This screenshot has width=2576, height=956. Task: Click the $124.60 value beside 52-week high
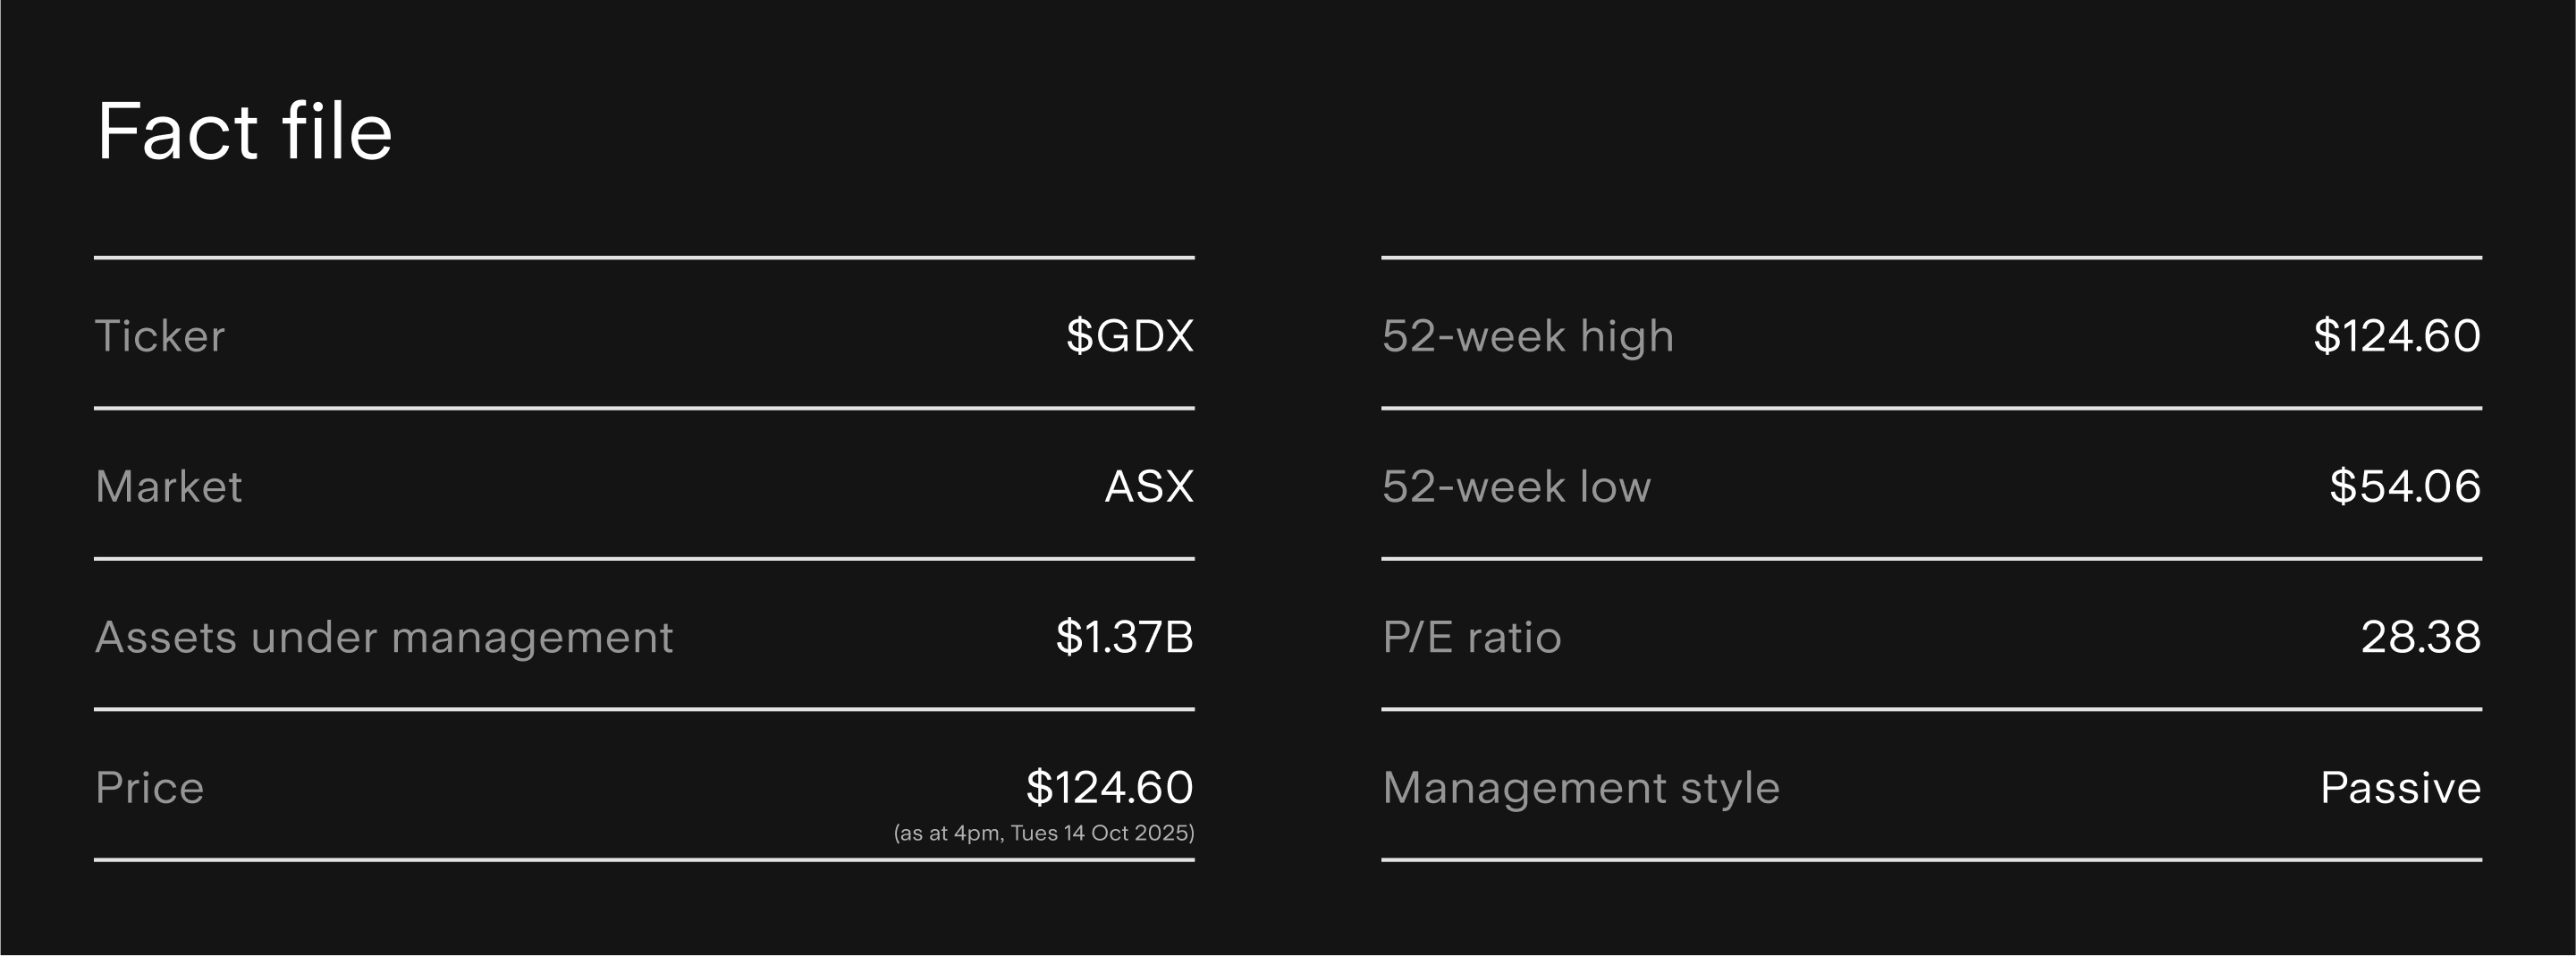pos(2396,336)
